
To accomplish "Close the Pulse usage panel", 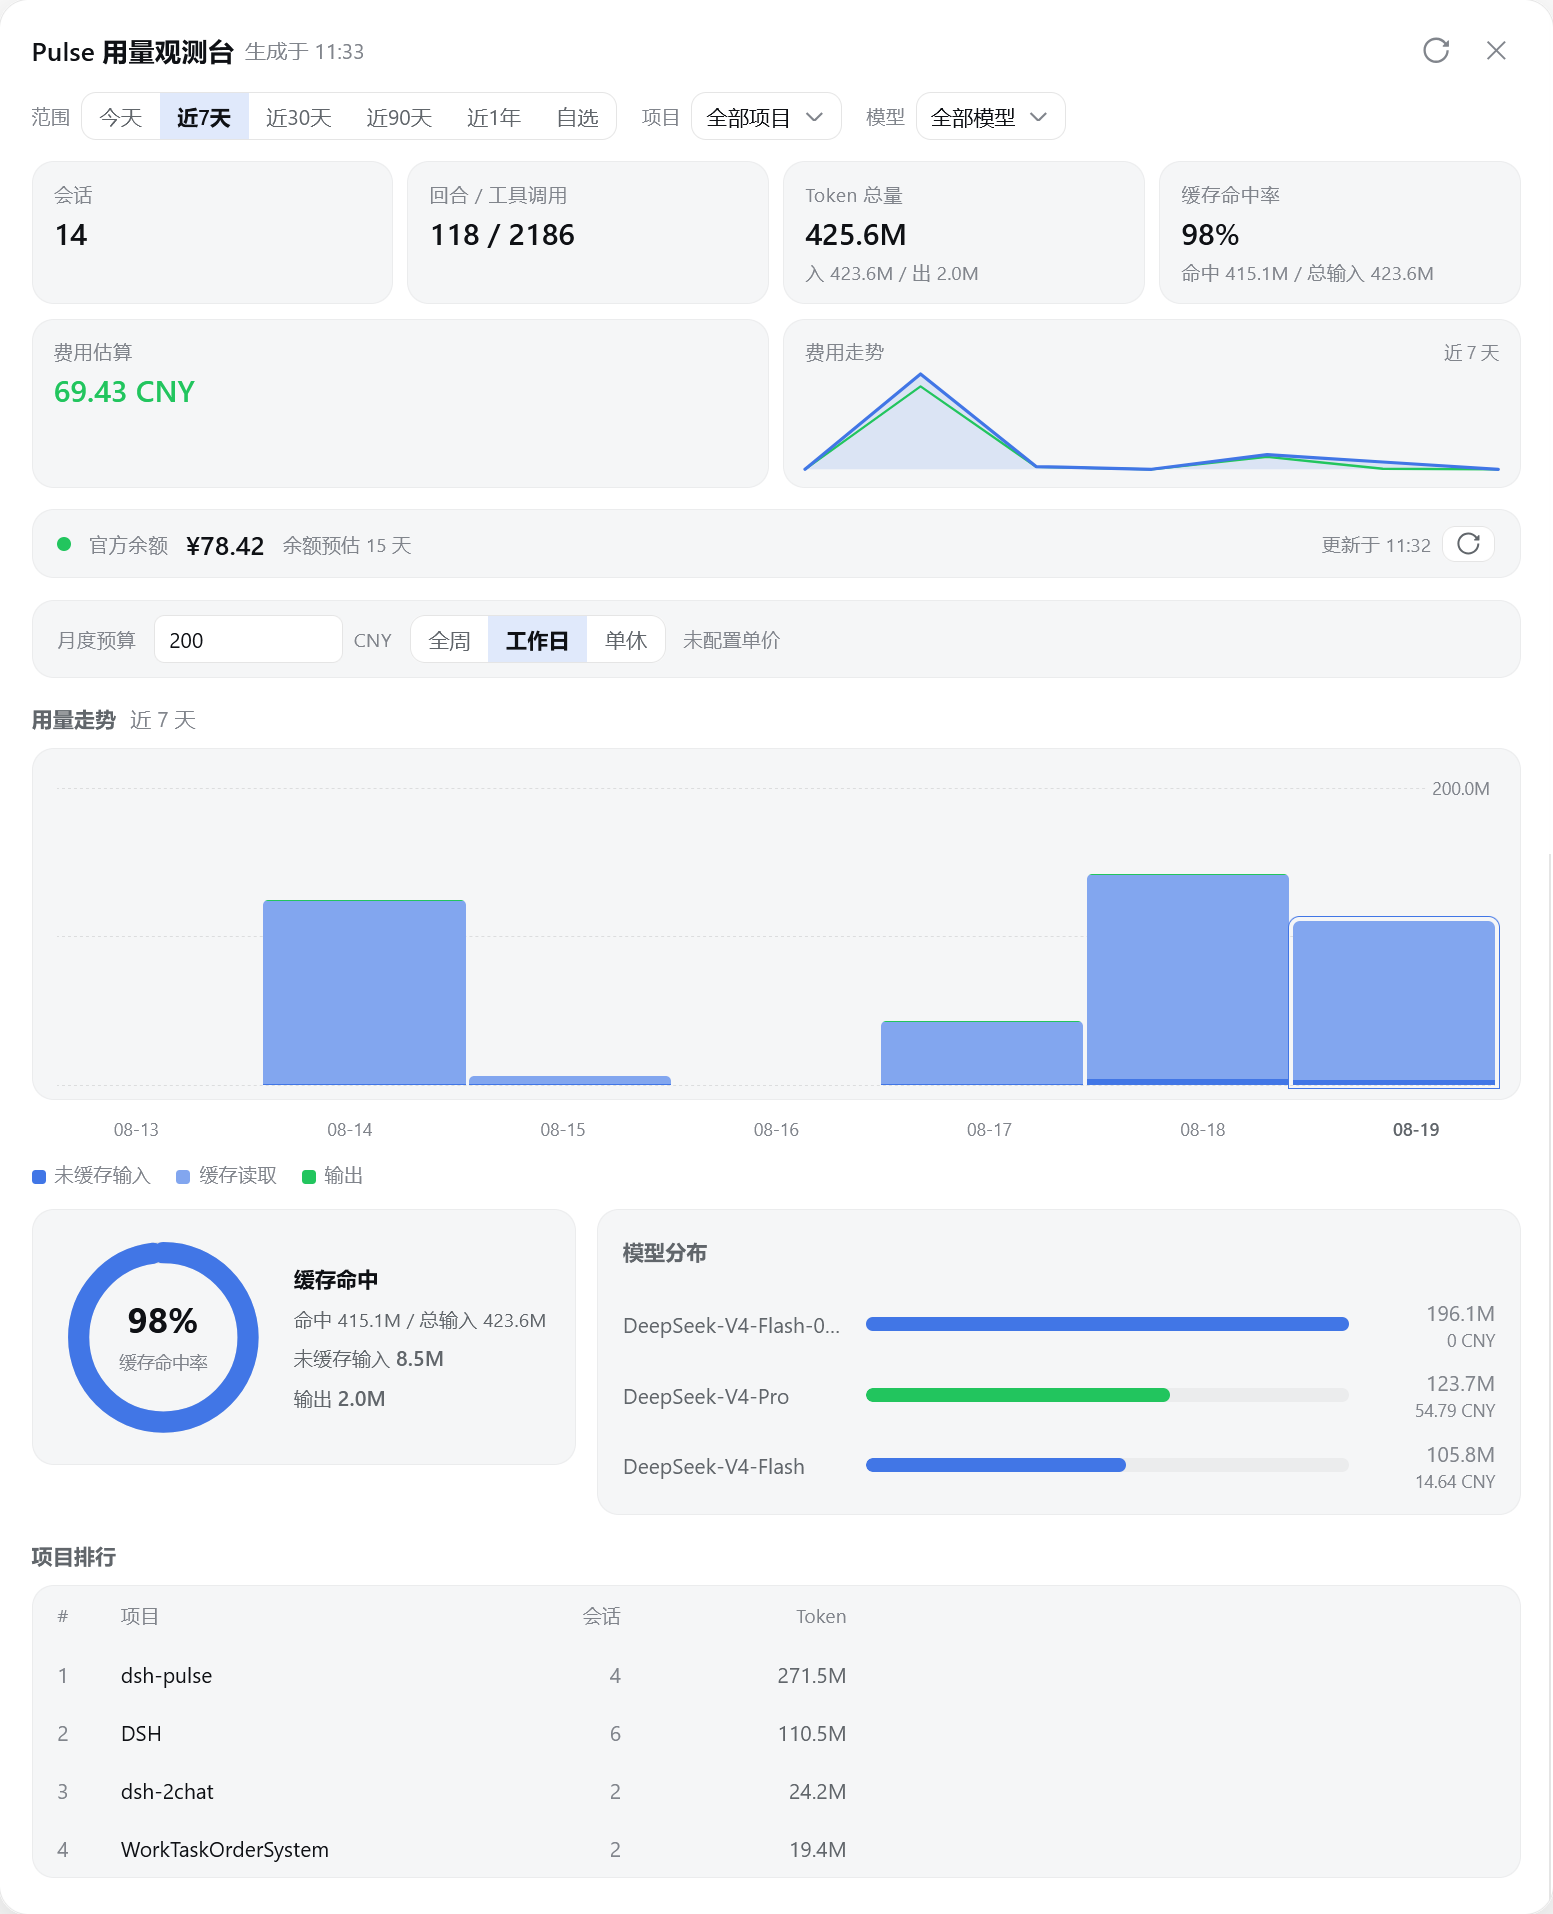I will pos(1496,51).
